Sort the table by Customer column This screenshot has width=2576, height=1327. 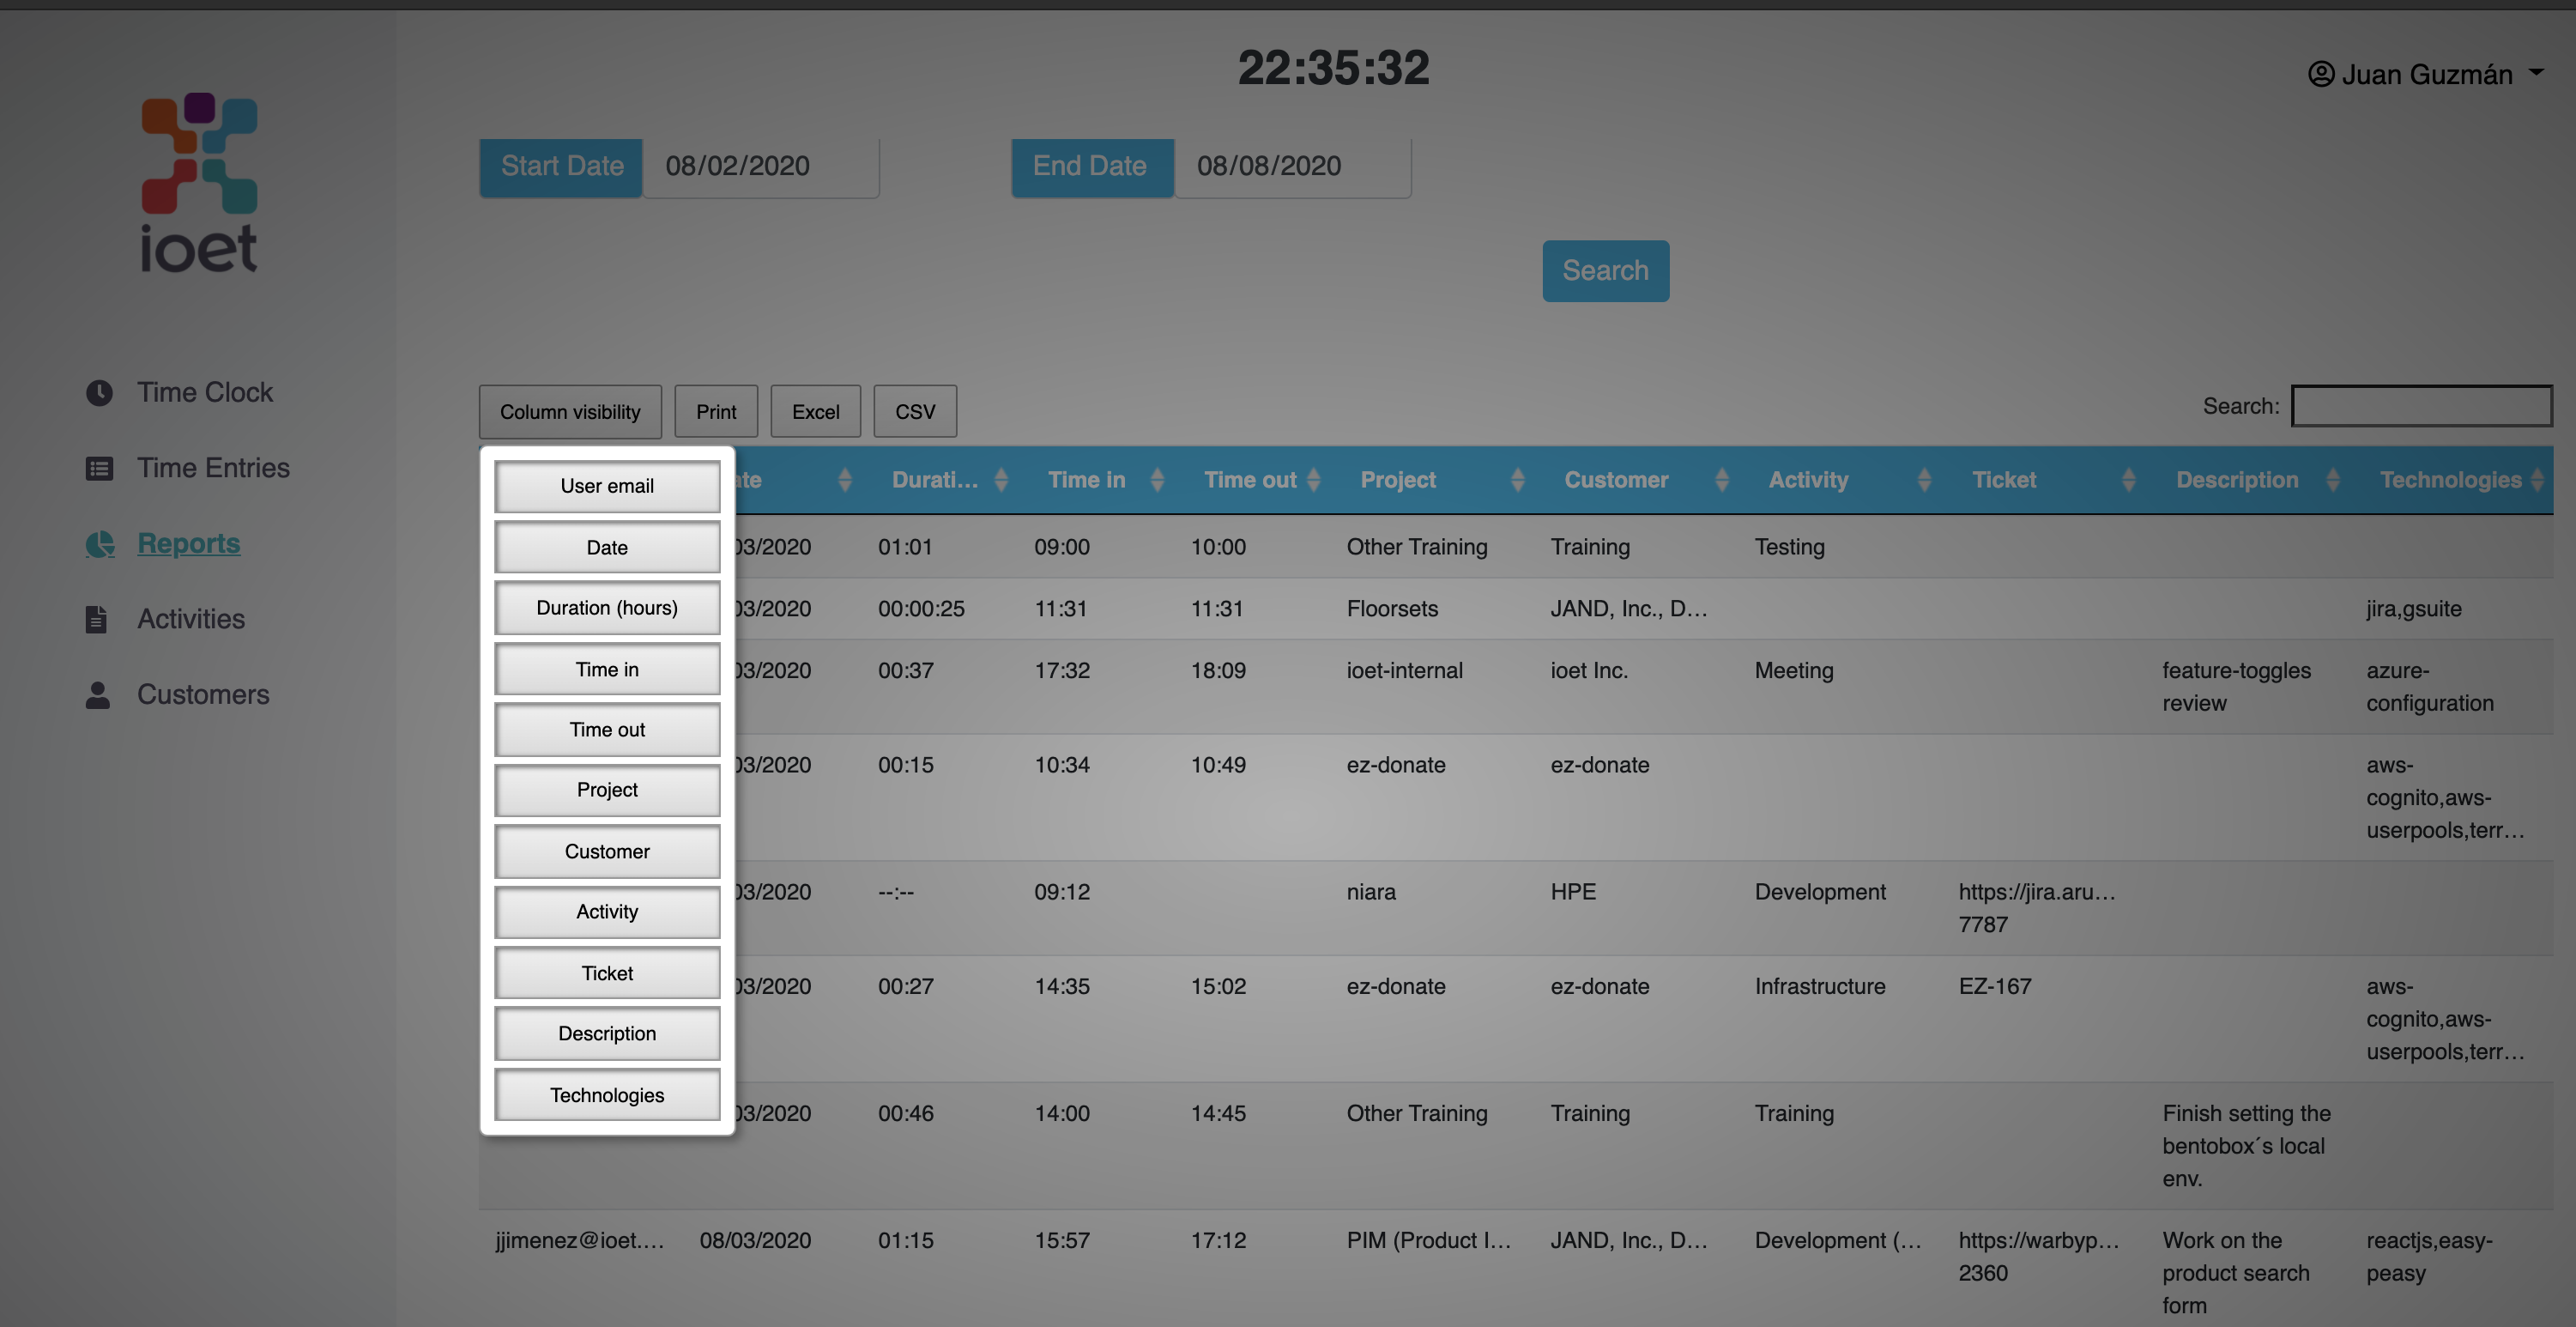[x=1615, y=480]
